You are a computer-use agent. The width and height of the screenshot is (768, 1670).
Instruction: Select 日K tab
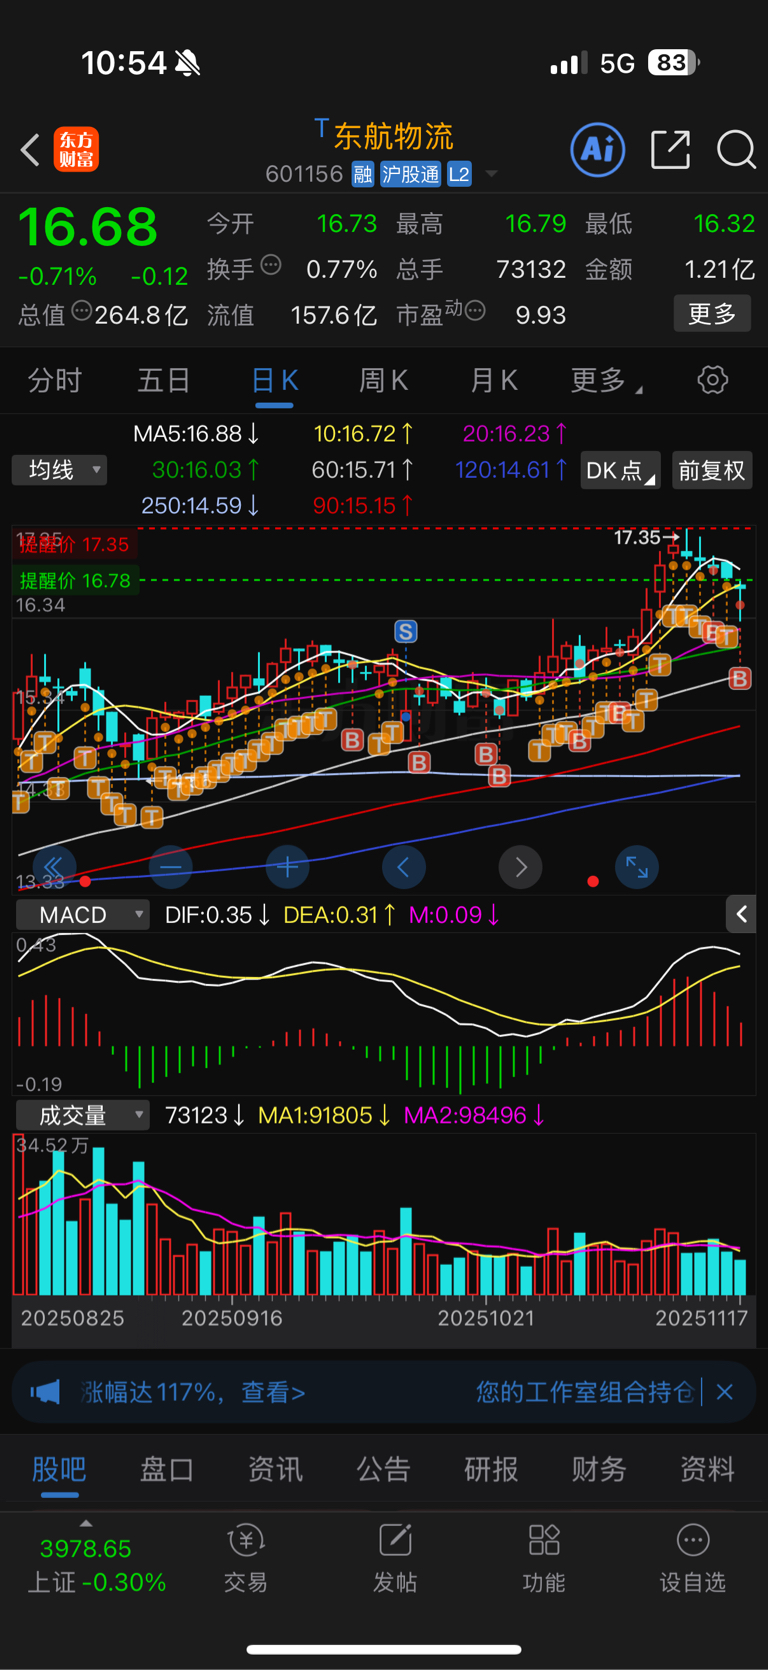pos(274,381)
